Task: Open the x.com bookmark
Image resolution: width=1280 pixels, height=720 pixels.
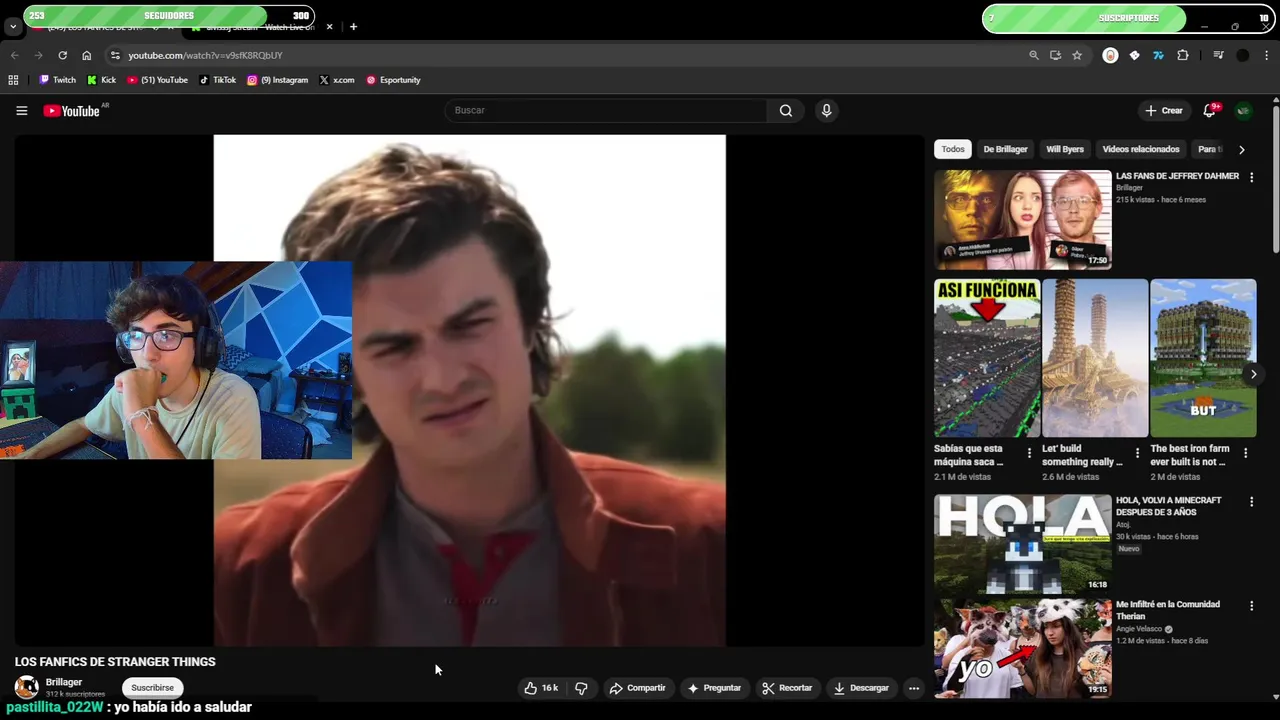Action: [337, 80]
